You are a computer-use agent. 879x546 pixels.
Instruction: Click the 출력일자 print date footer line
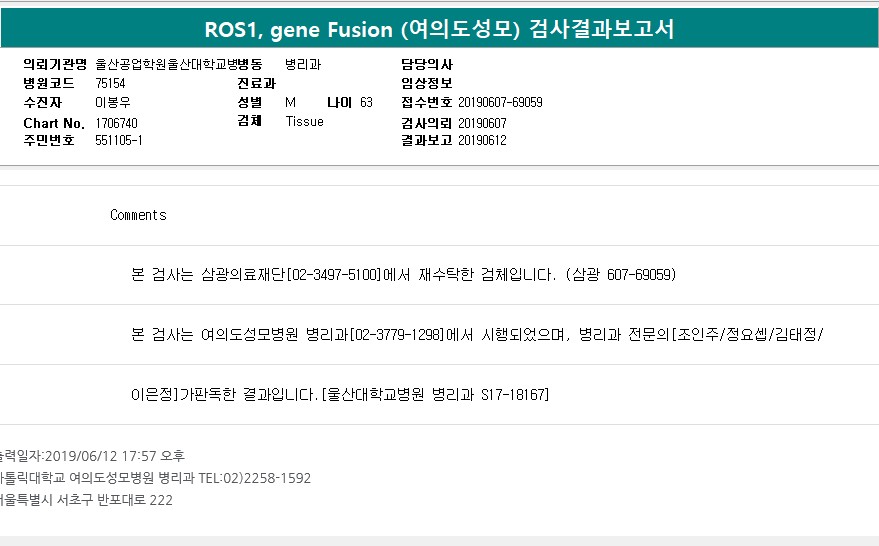pyautogui.click(x=93, y=456)
